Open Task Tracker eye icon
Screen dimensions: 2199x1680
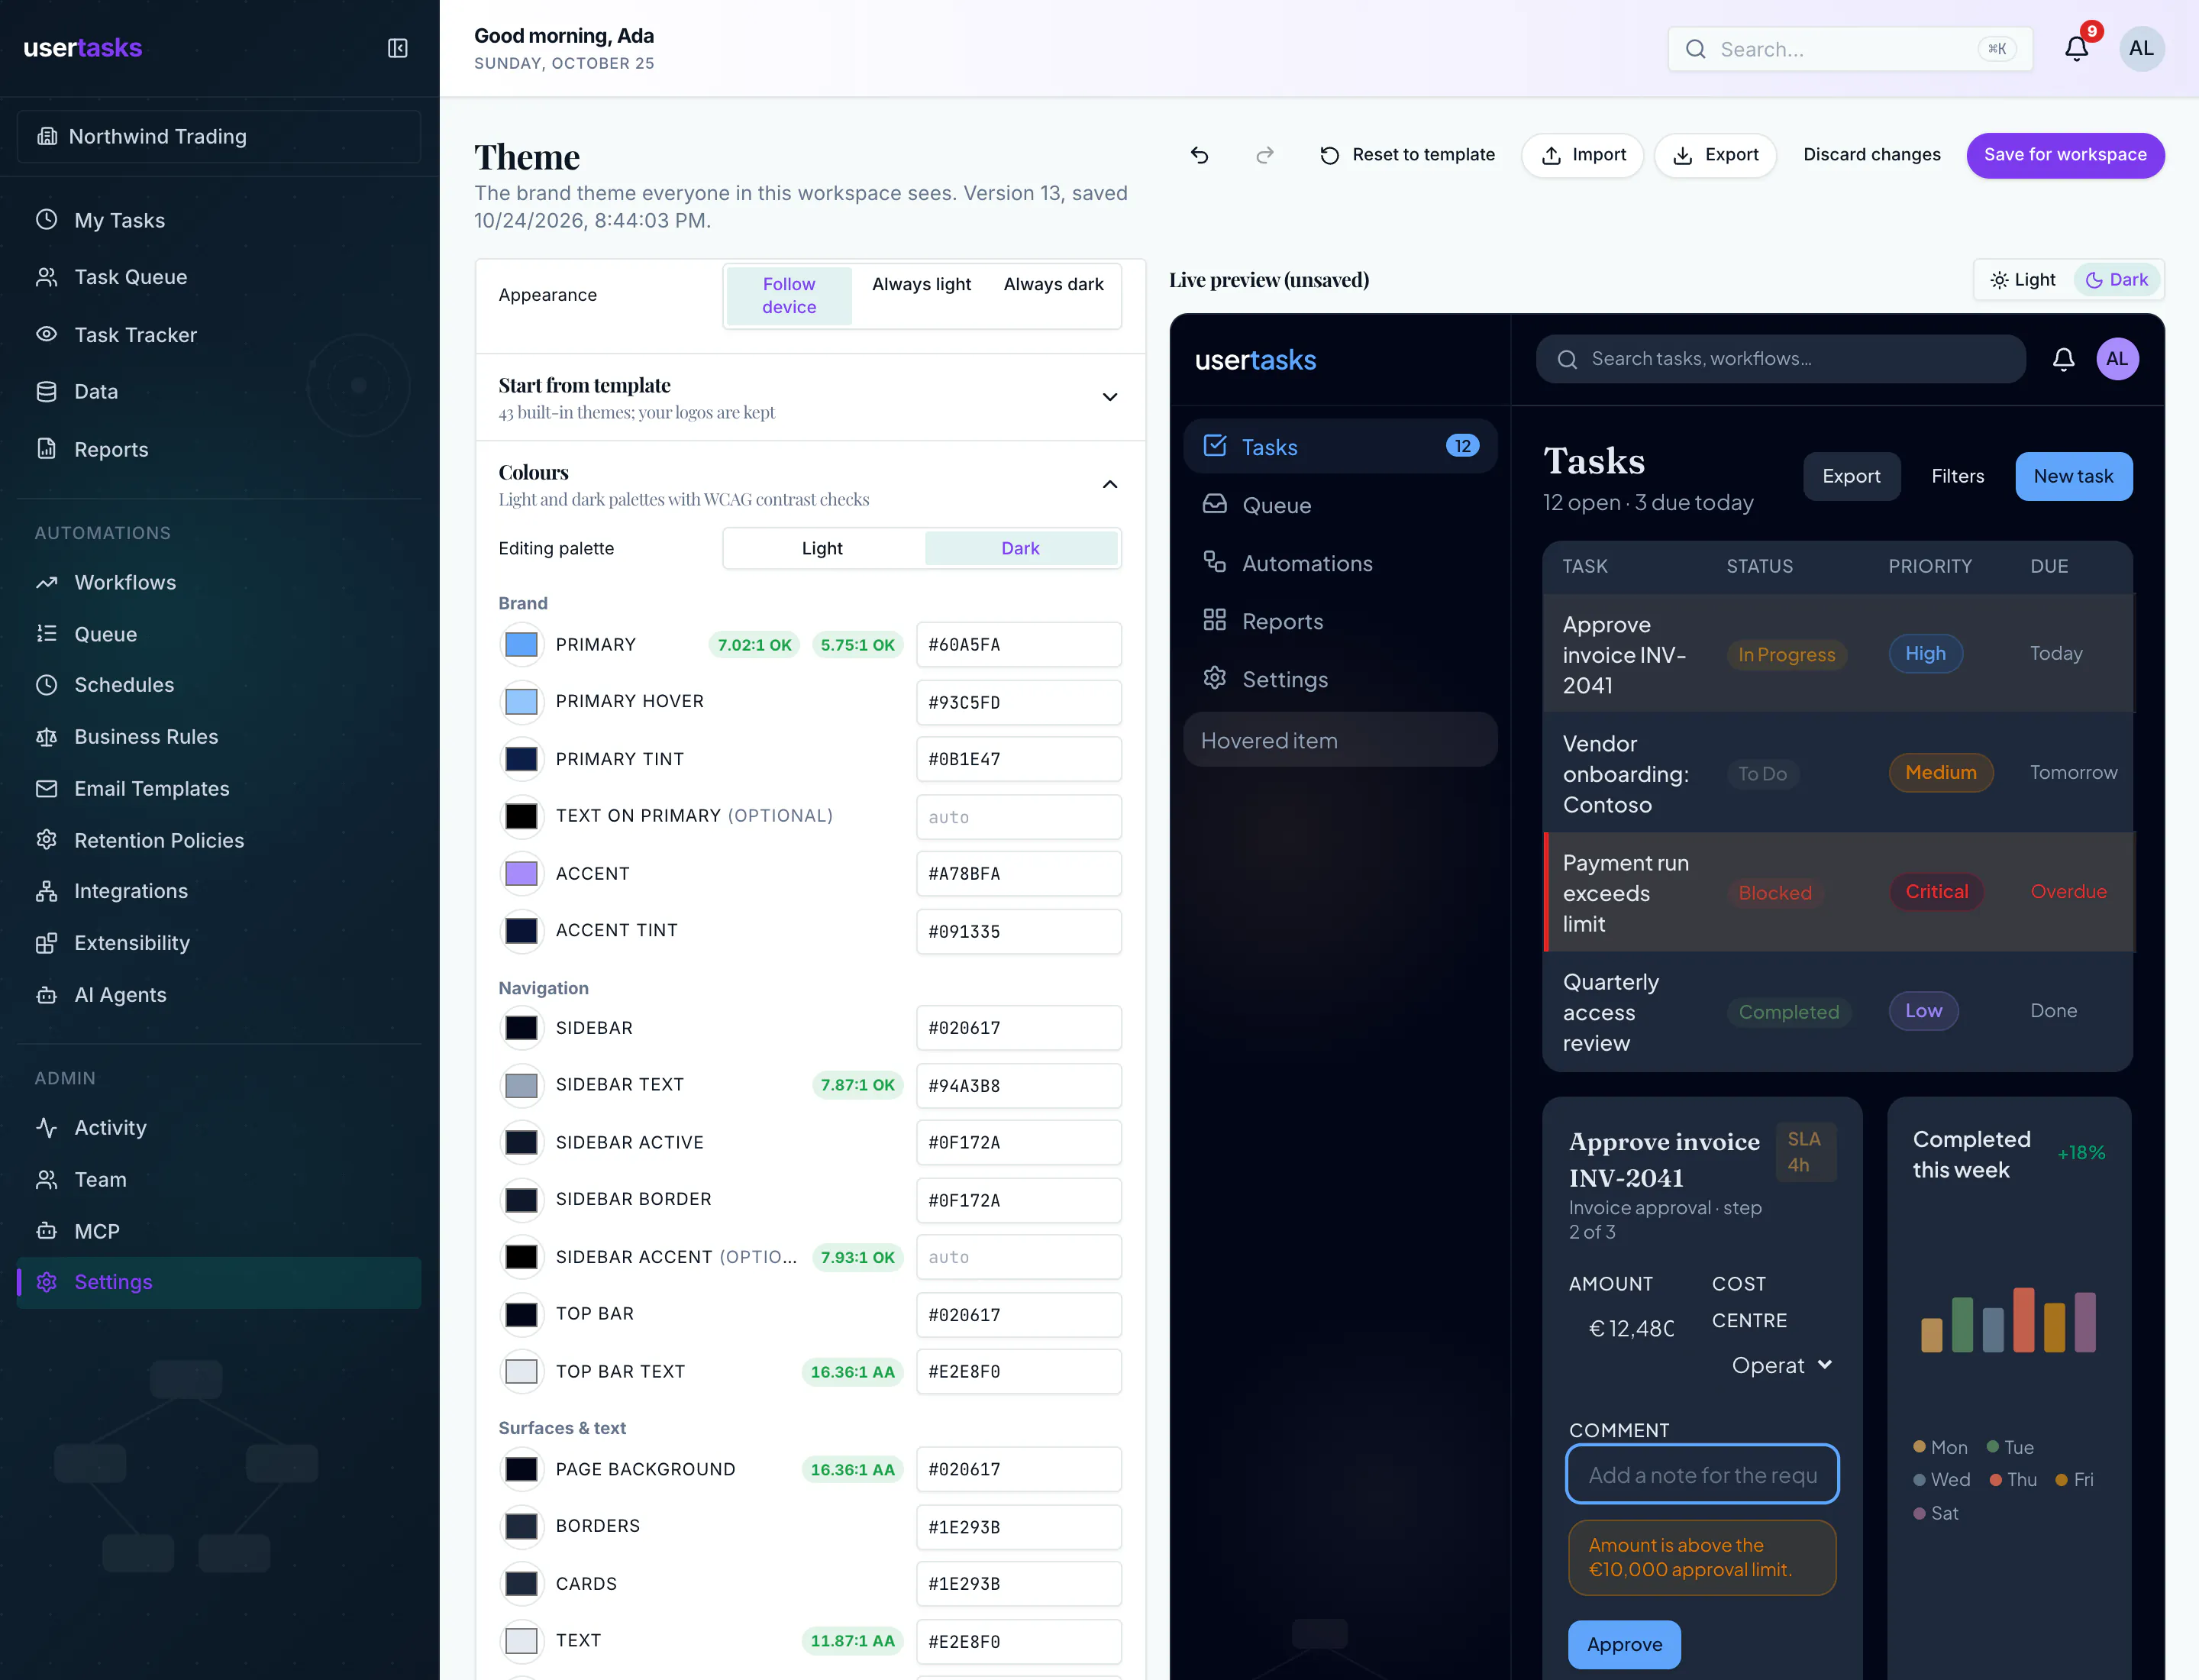coord(47,334)
